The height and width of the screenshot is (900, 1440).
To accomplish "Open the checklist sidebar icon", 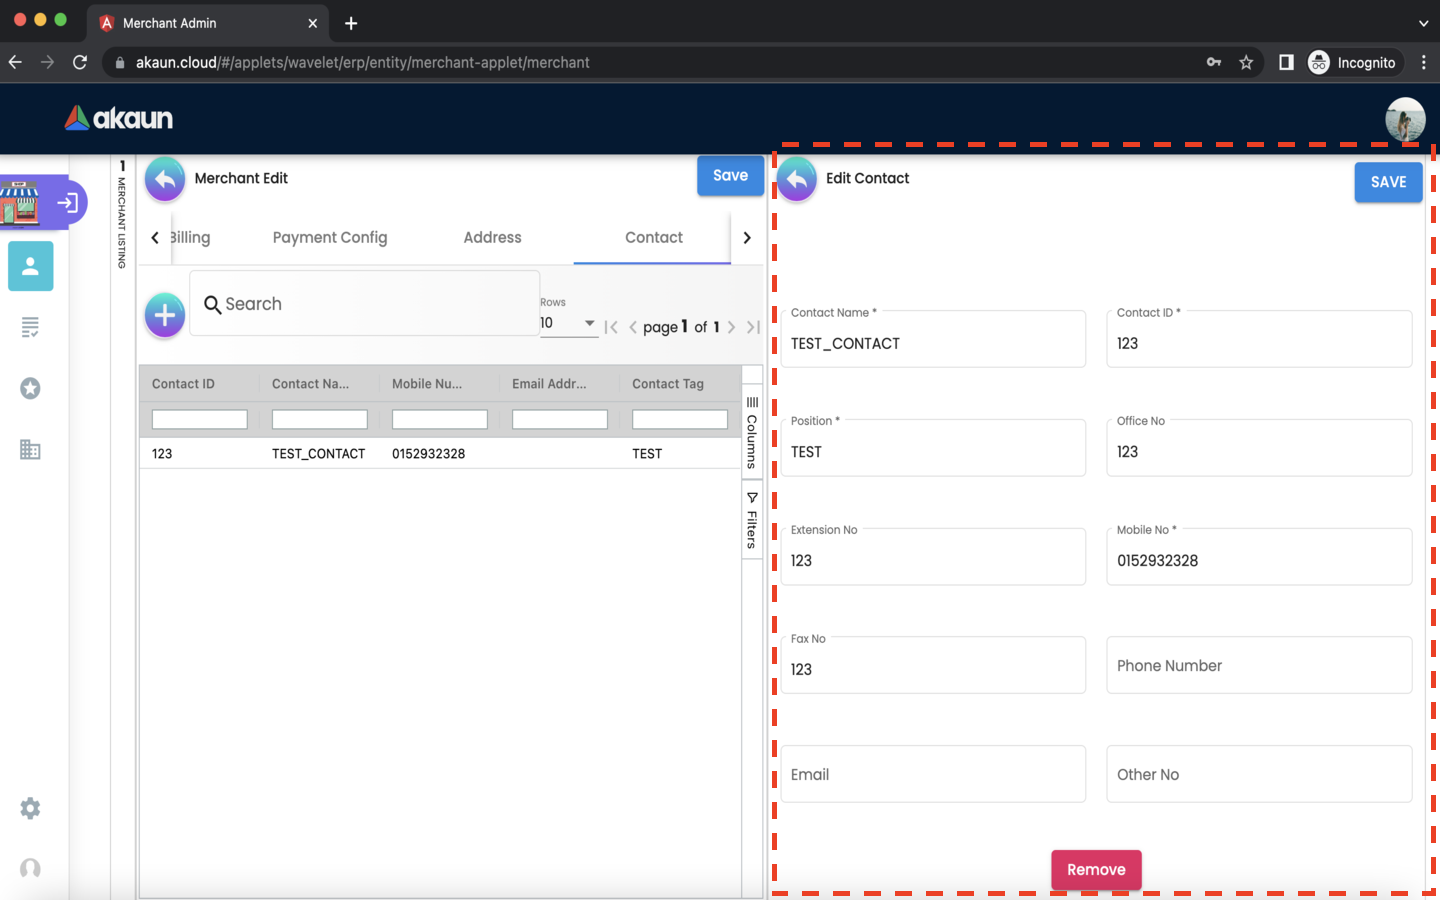I will click(30, 327).
